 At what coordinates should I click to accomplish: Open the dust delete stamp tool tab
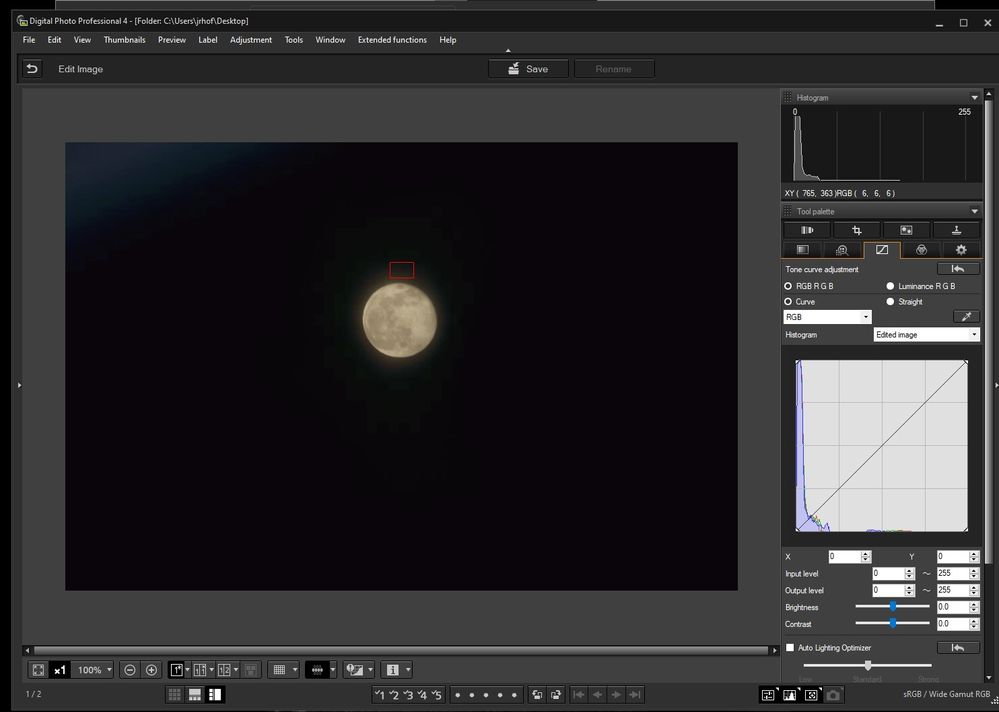[956, 230]
